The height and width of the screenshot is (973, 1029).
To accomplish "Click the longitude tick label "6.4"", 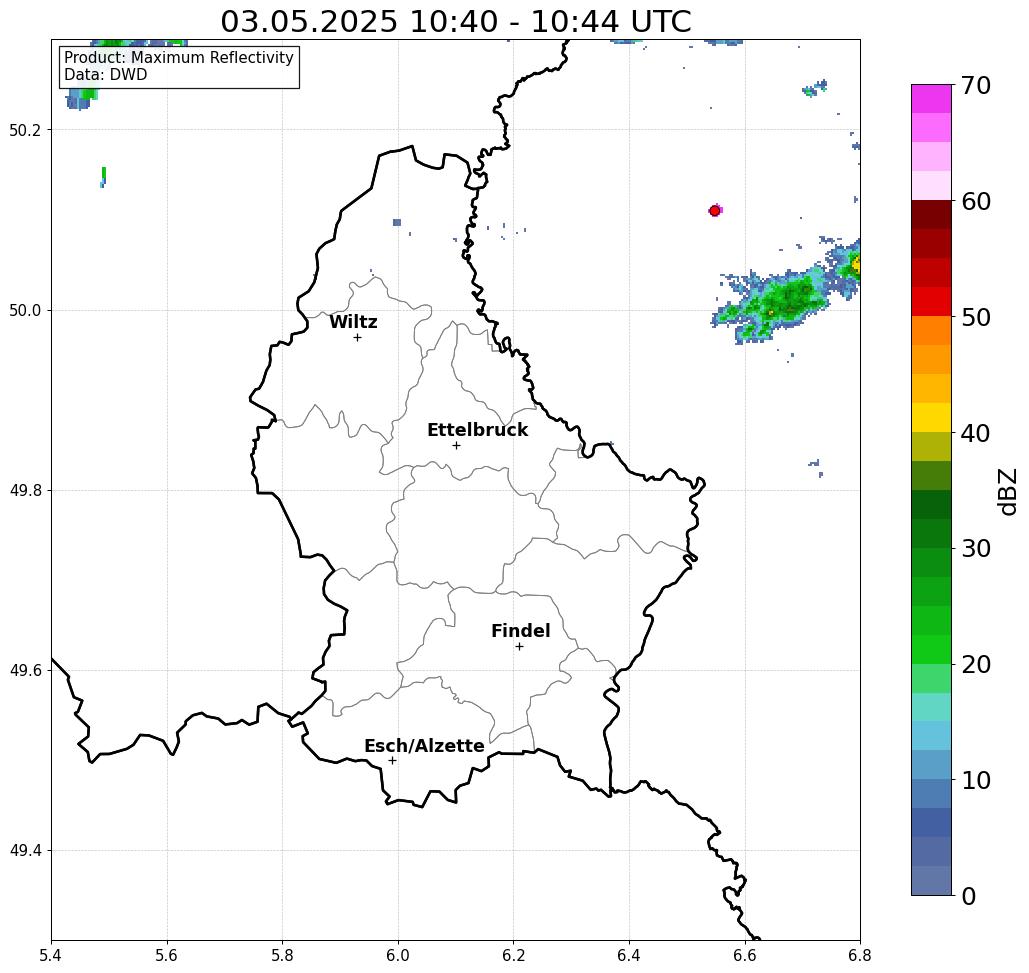I will pyautogui.click(x=629, y=955).
